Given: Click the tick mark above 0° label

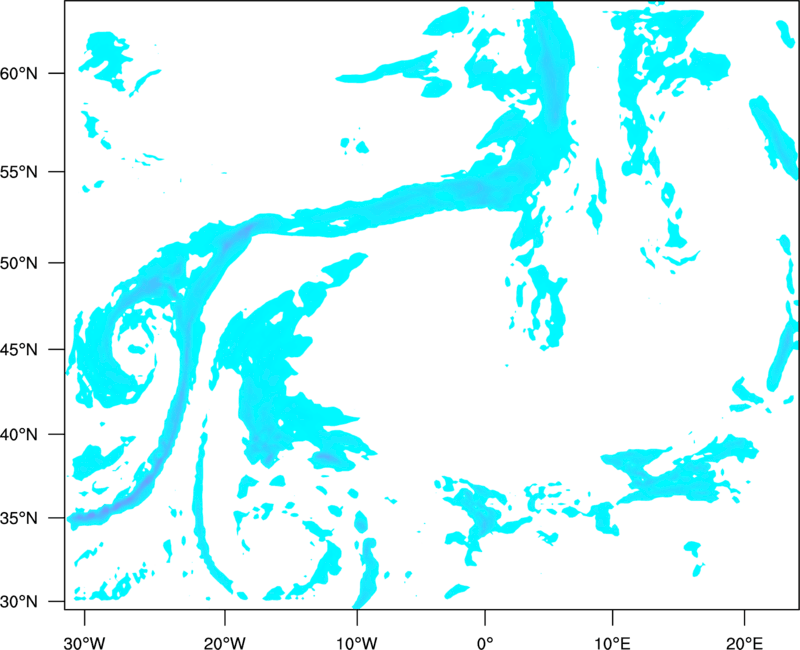Looking at the screenshot, I should 485,617.
